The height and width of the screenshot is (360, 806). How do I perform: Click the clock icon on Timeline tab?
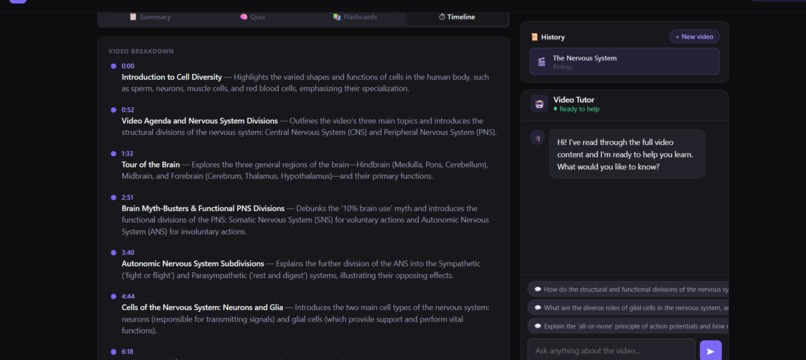(442, 17)
